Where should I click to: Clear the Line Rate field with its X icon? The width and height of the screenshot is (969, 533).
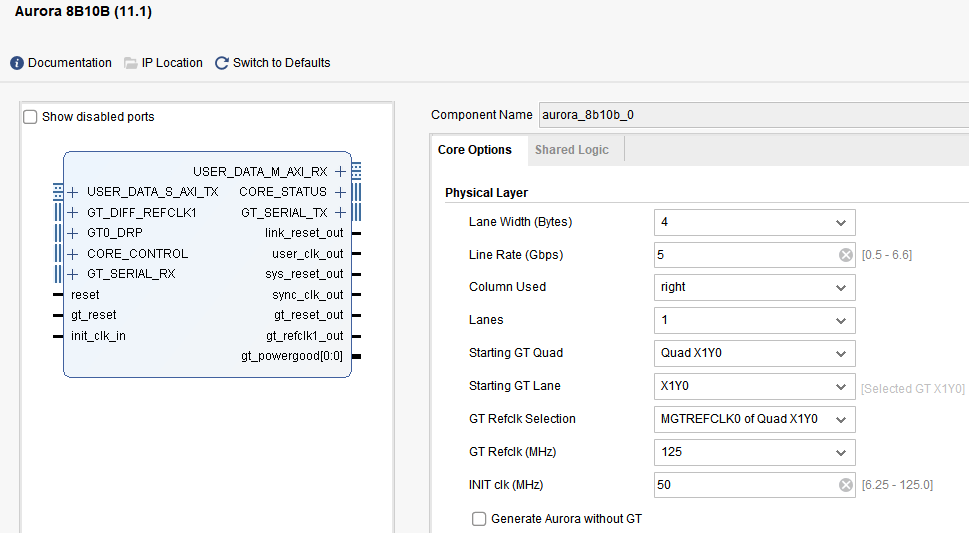[845, 255]
